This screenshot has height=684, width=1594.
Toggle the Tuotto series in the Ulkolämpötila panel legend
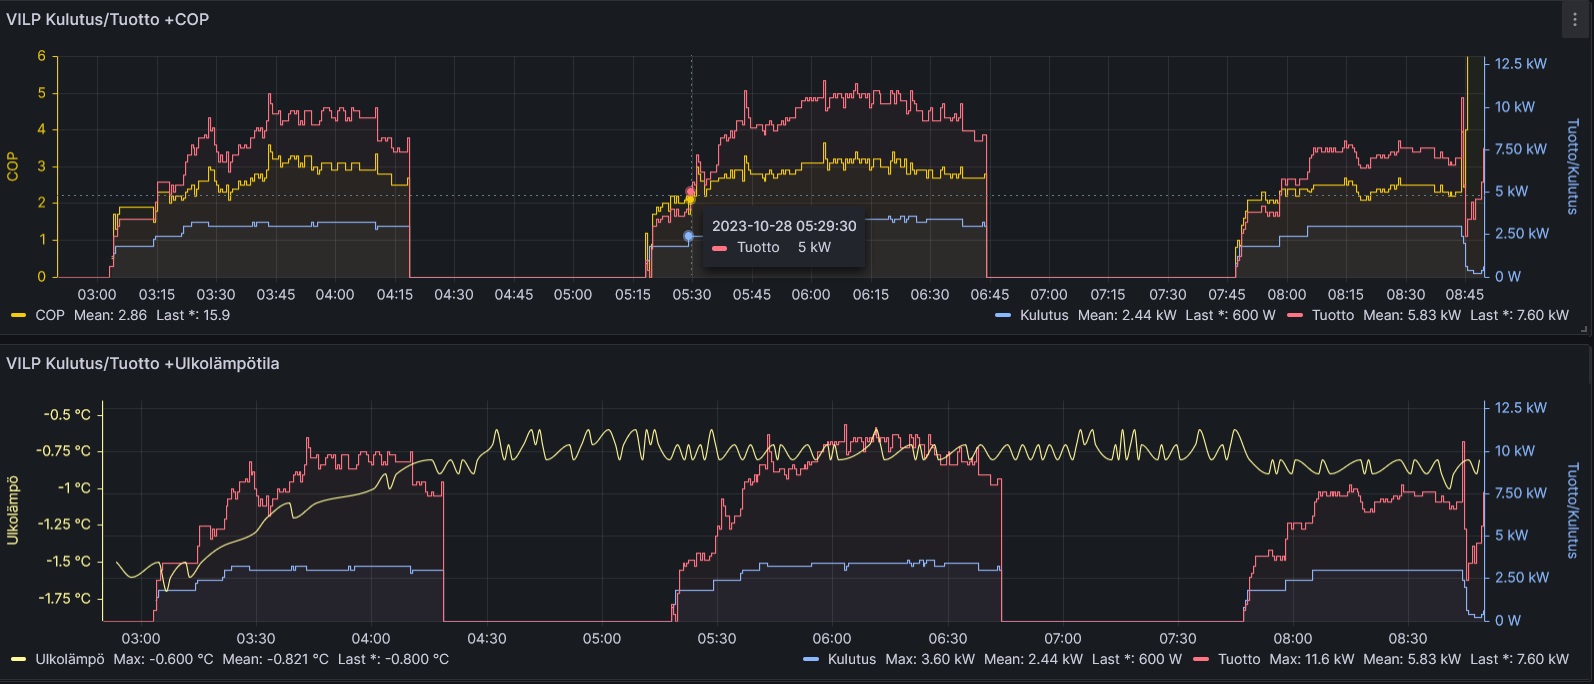coord(1239,659)
